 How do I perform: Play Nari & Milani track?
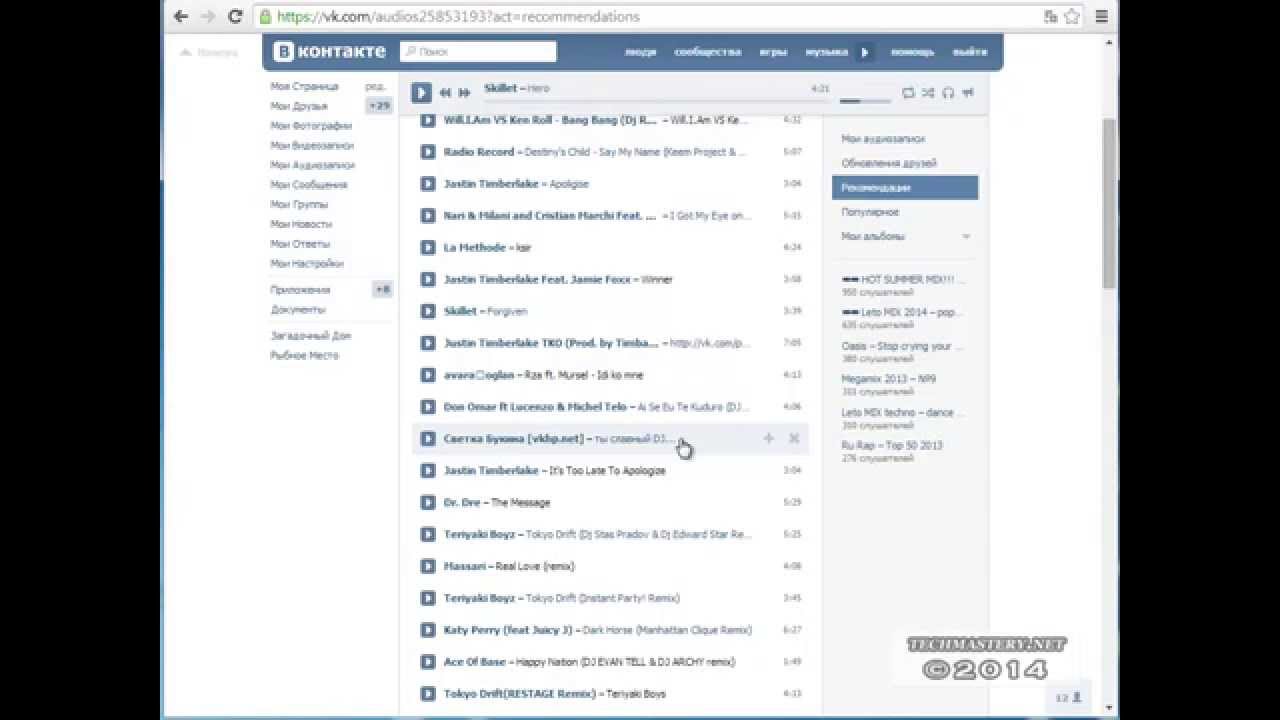point(428,215)
